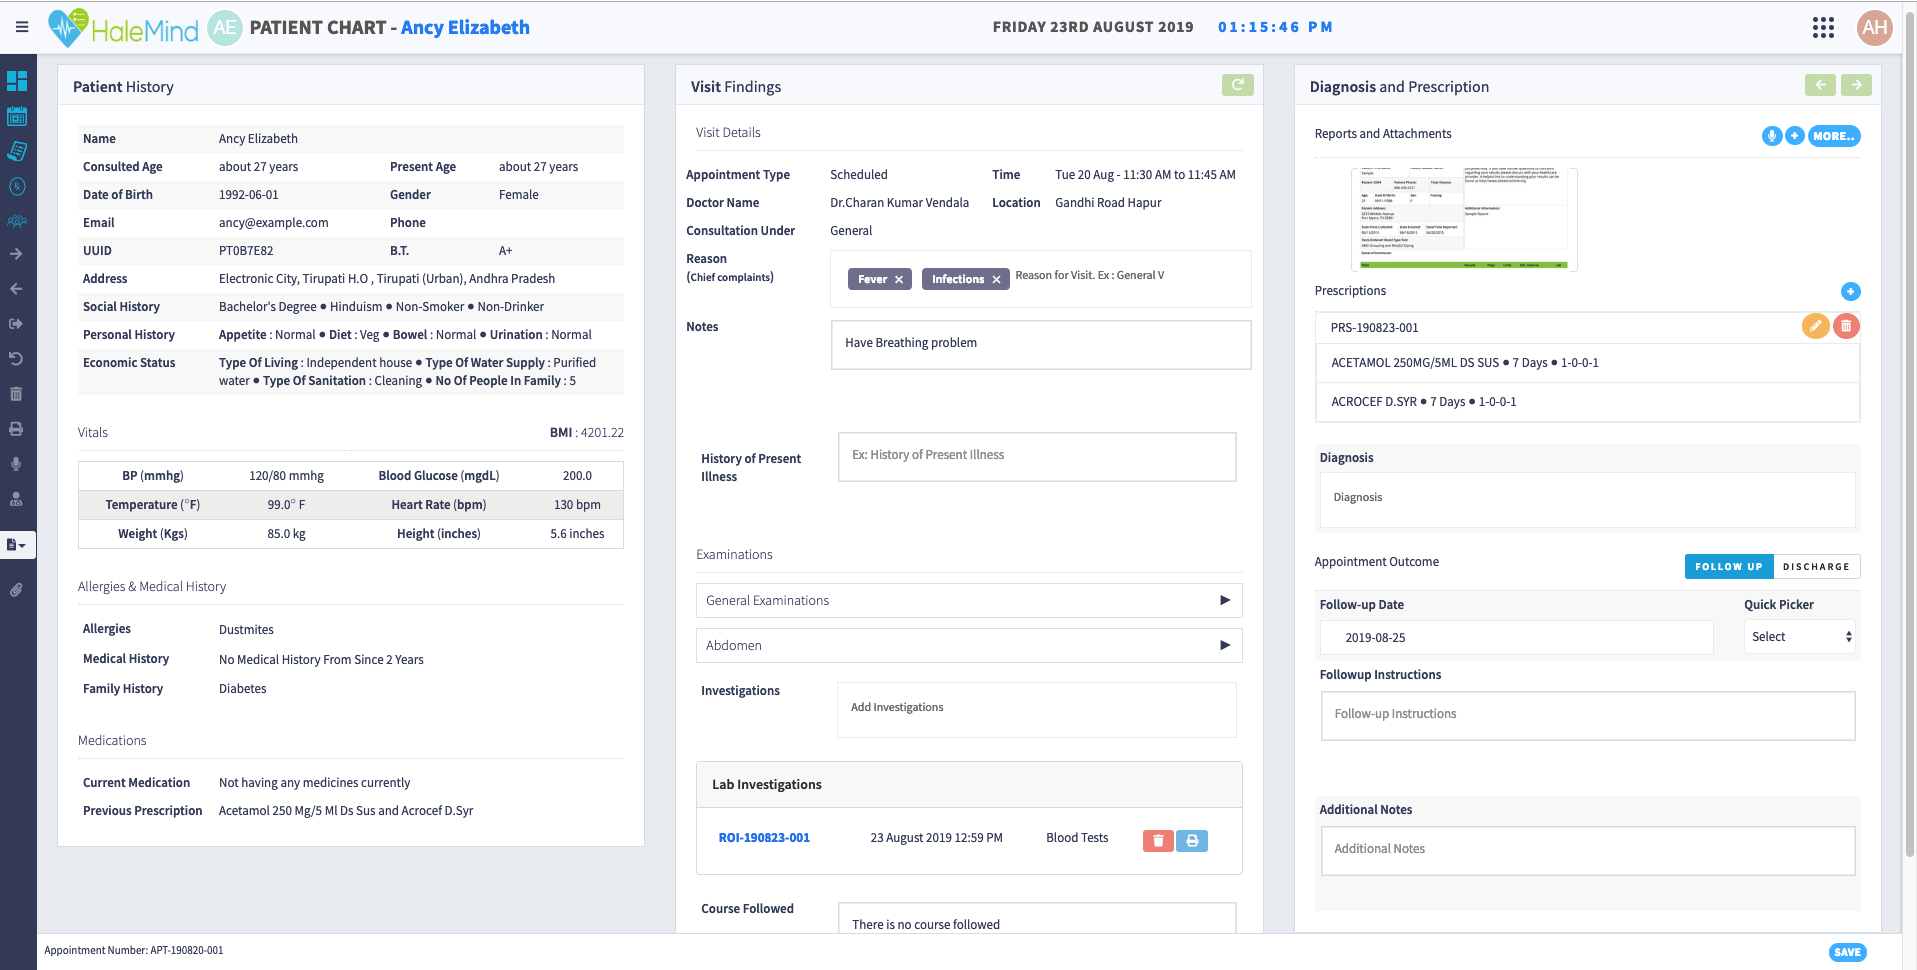Click the left arrow icon in sidebar
The image size is (1917, 970).
coord(16,289)
